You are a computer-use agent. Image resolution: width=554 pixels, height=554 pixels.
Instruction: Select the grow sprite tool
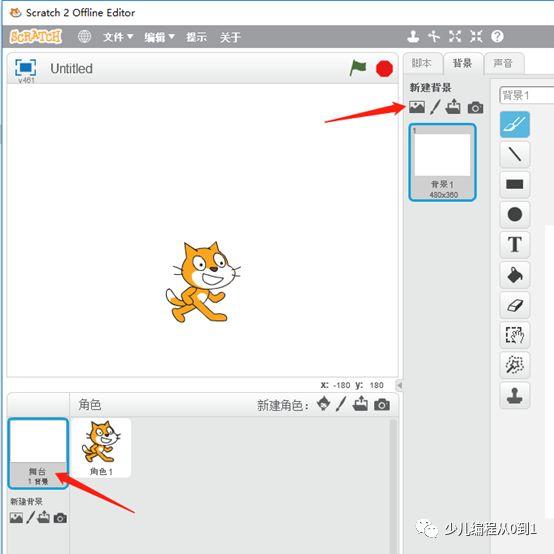coord(455,36)
